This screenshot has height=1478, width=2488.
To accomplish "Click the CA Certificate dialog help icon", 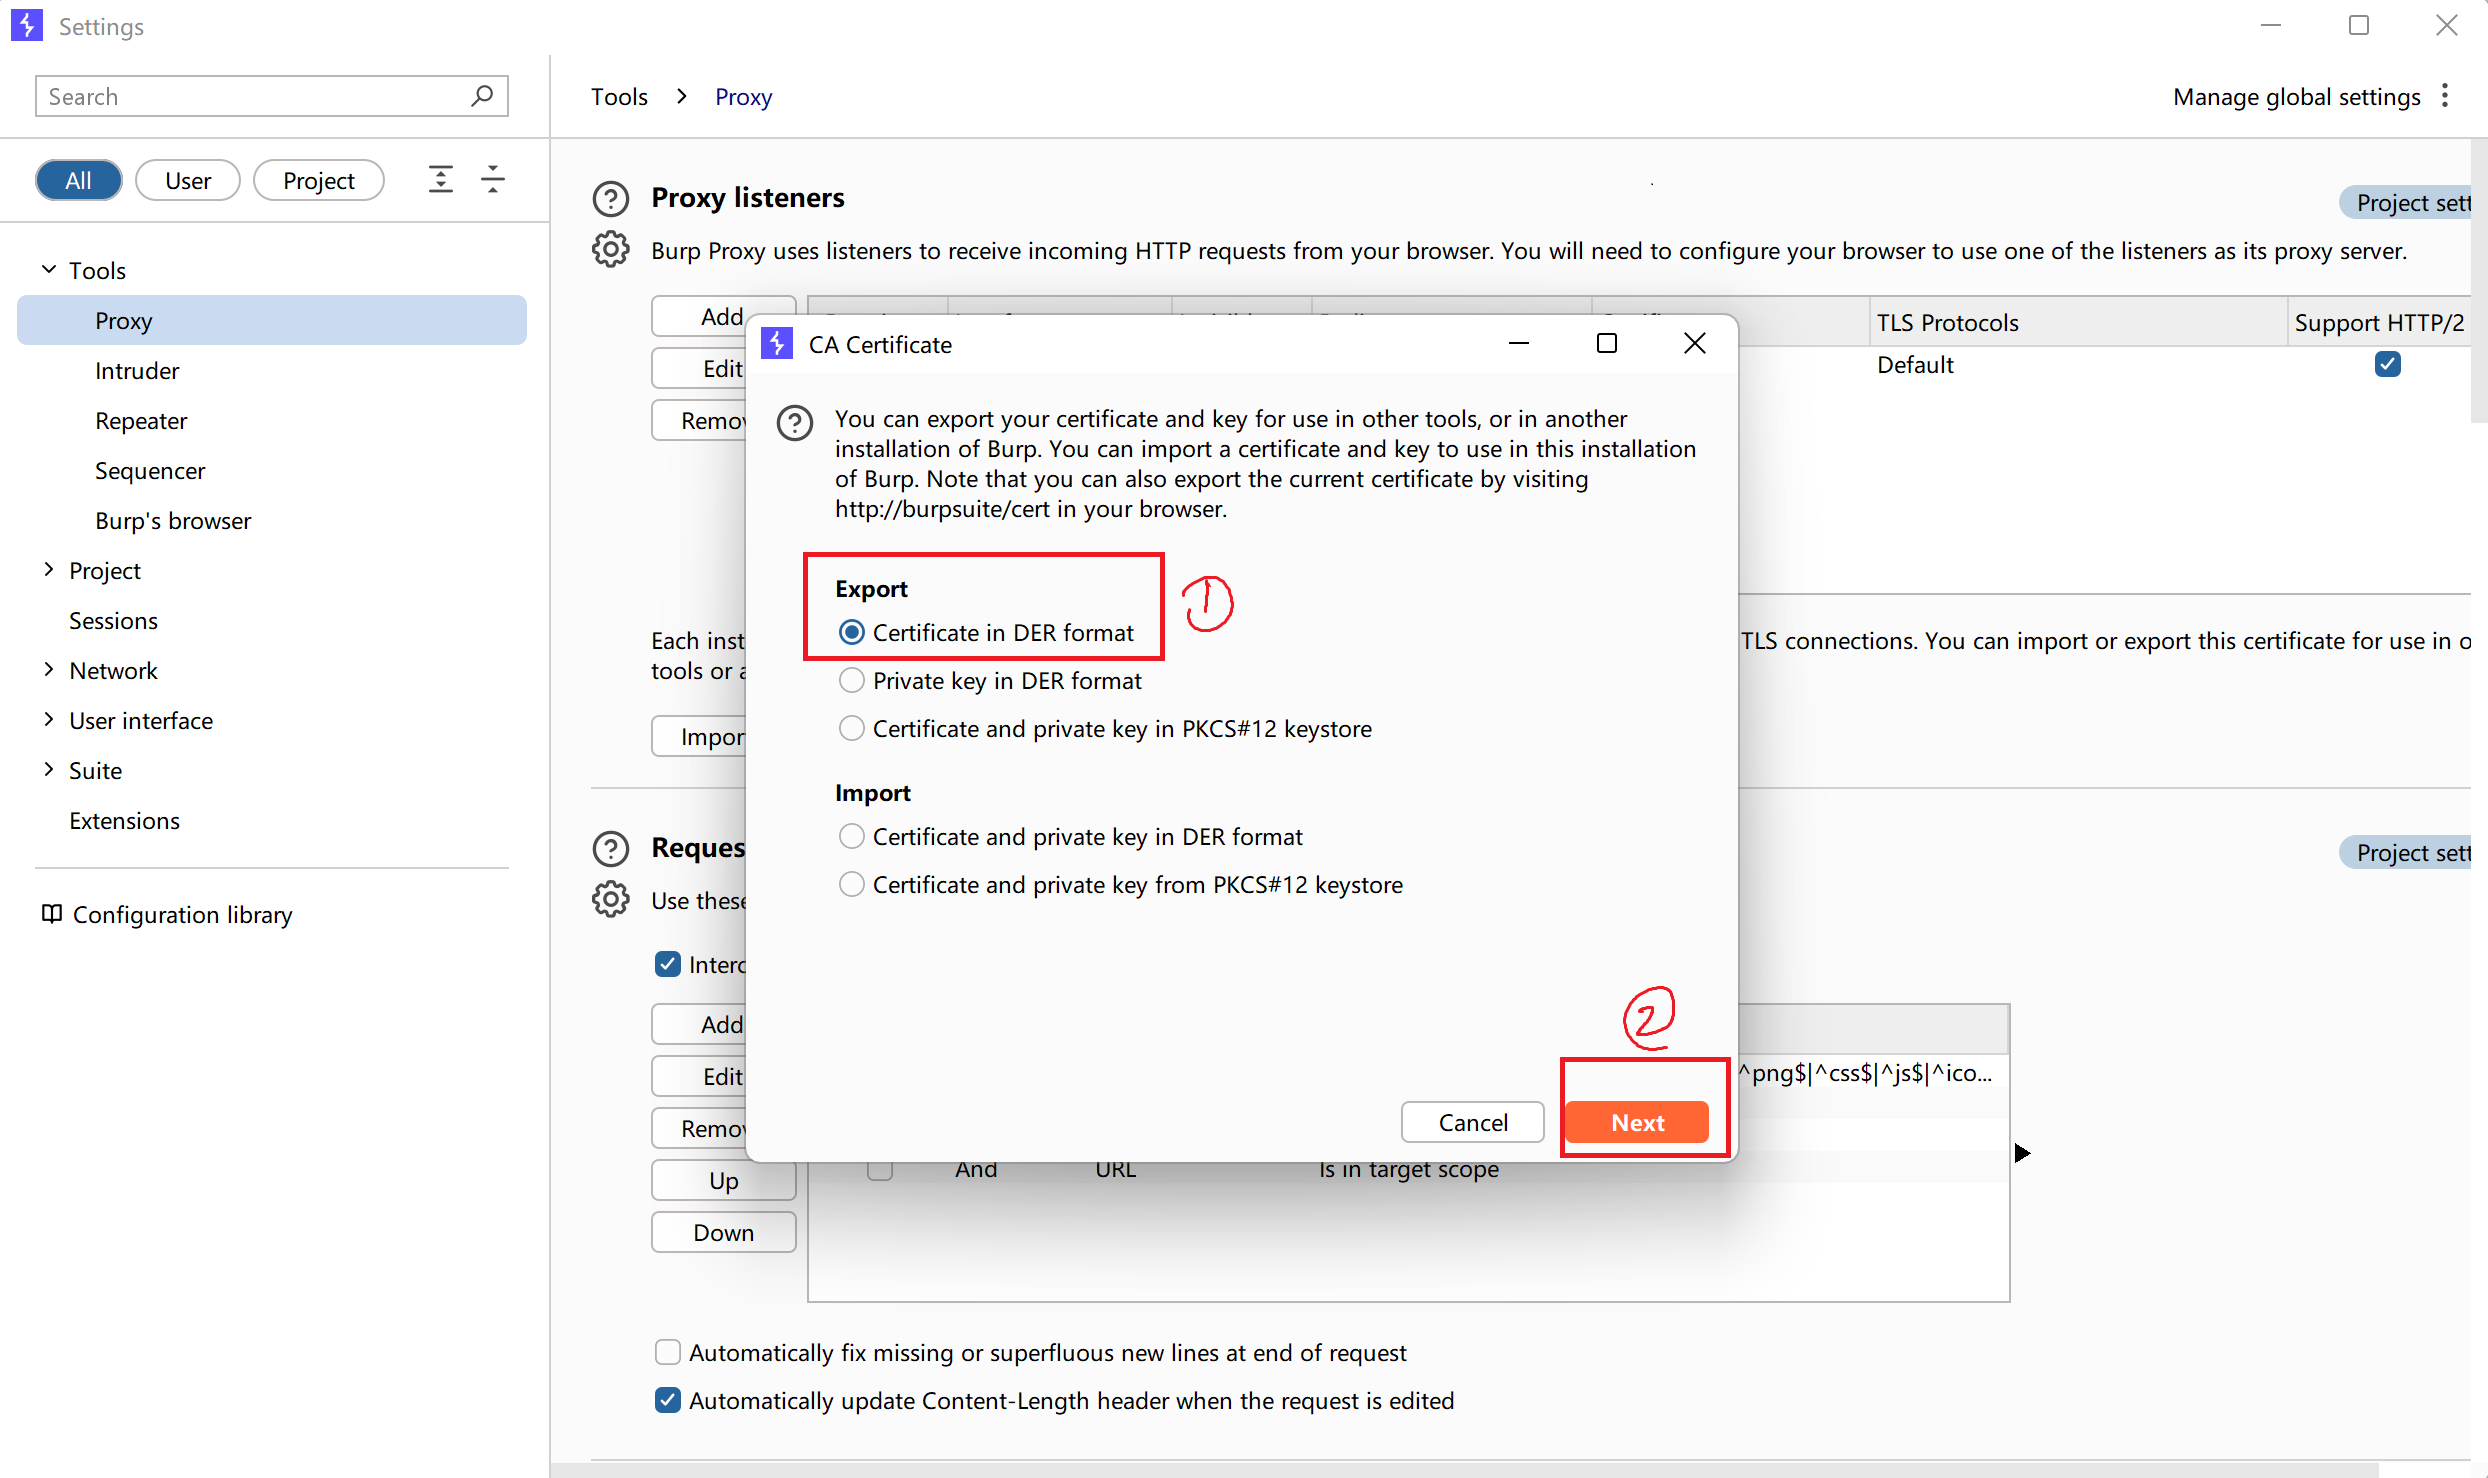I will pos(795,423).
